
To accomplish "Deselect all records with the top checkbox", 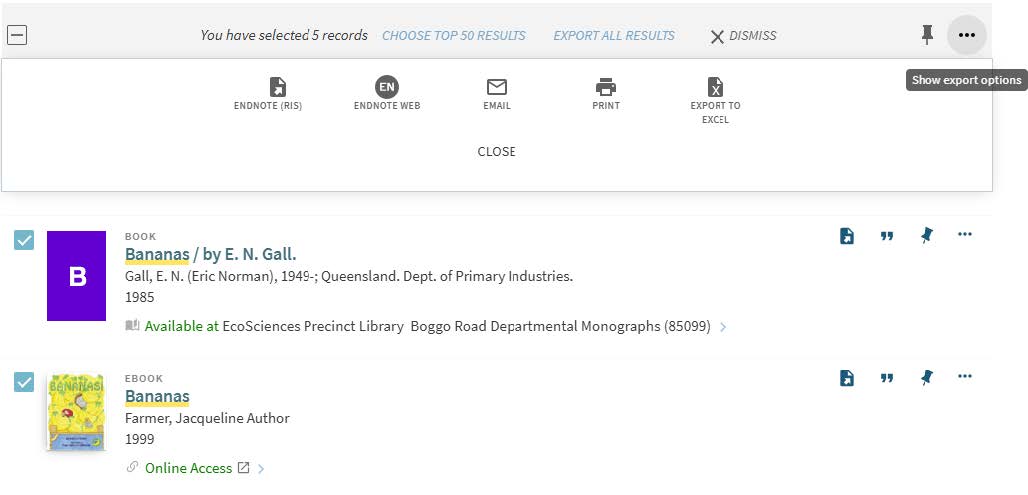I will pos(17,35).
